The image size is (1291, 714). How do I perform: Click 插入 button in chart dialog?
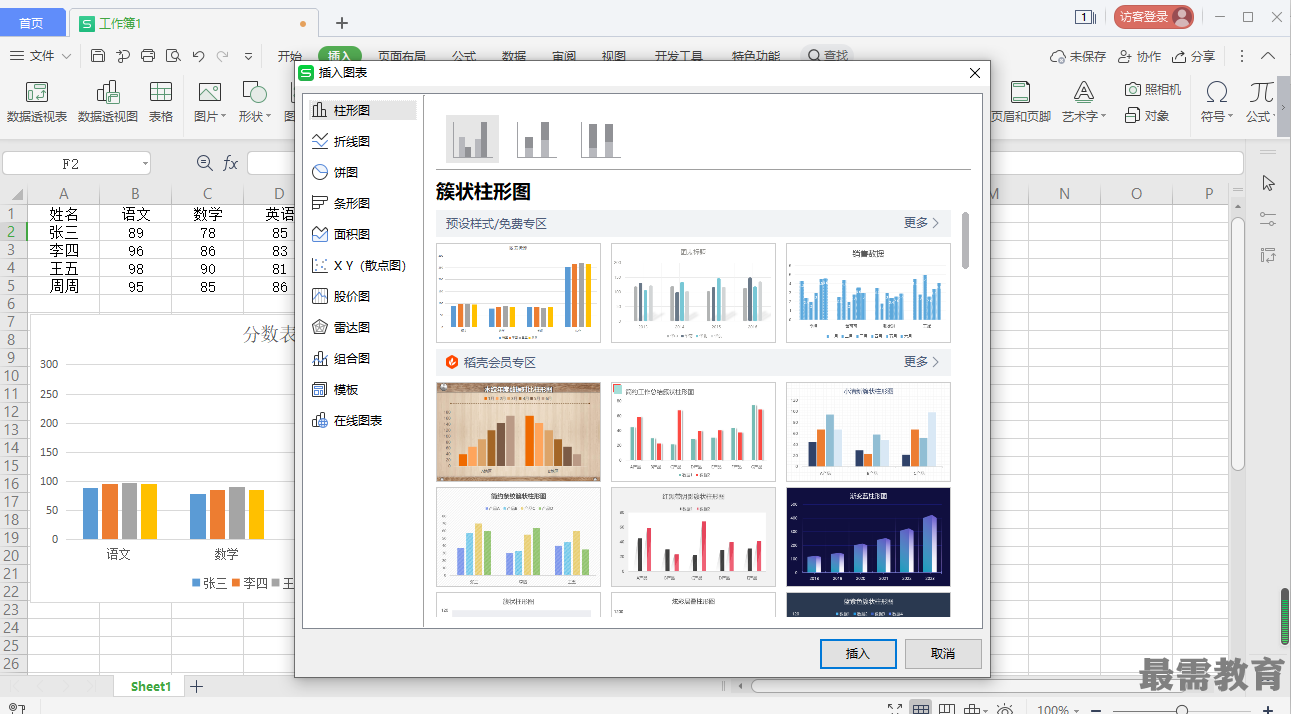click(858, 654)
